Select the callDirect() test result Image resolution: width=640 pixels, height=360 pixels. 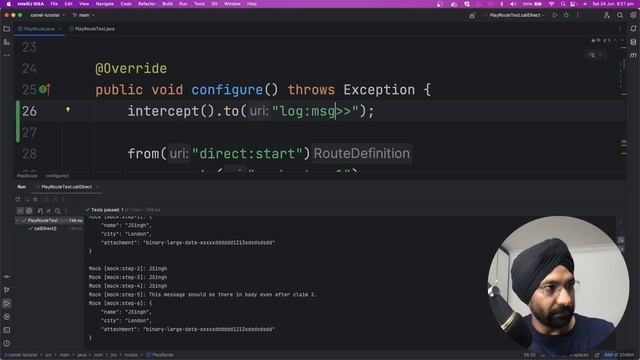45,229
